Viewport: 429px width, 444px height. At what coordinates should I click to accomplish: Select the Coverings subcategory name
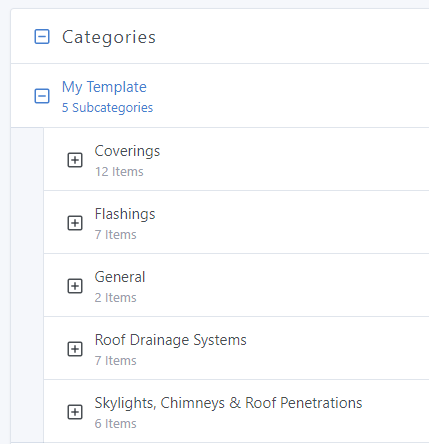coord(127,151)
